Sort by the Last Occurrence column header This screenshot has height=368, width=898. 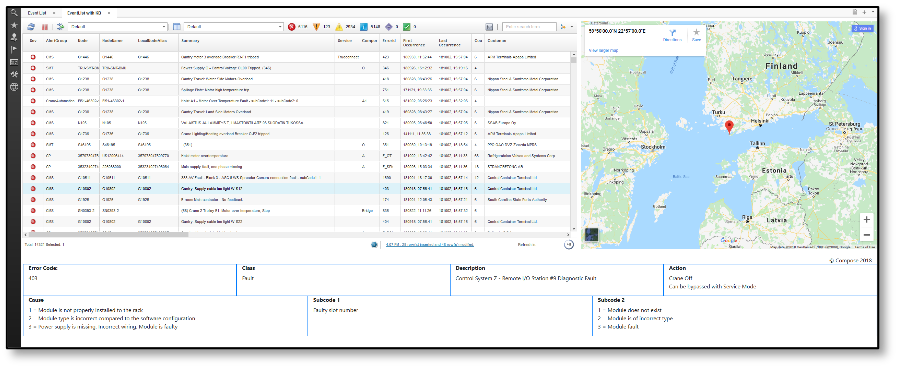tap(454, 41)
